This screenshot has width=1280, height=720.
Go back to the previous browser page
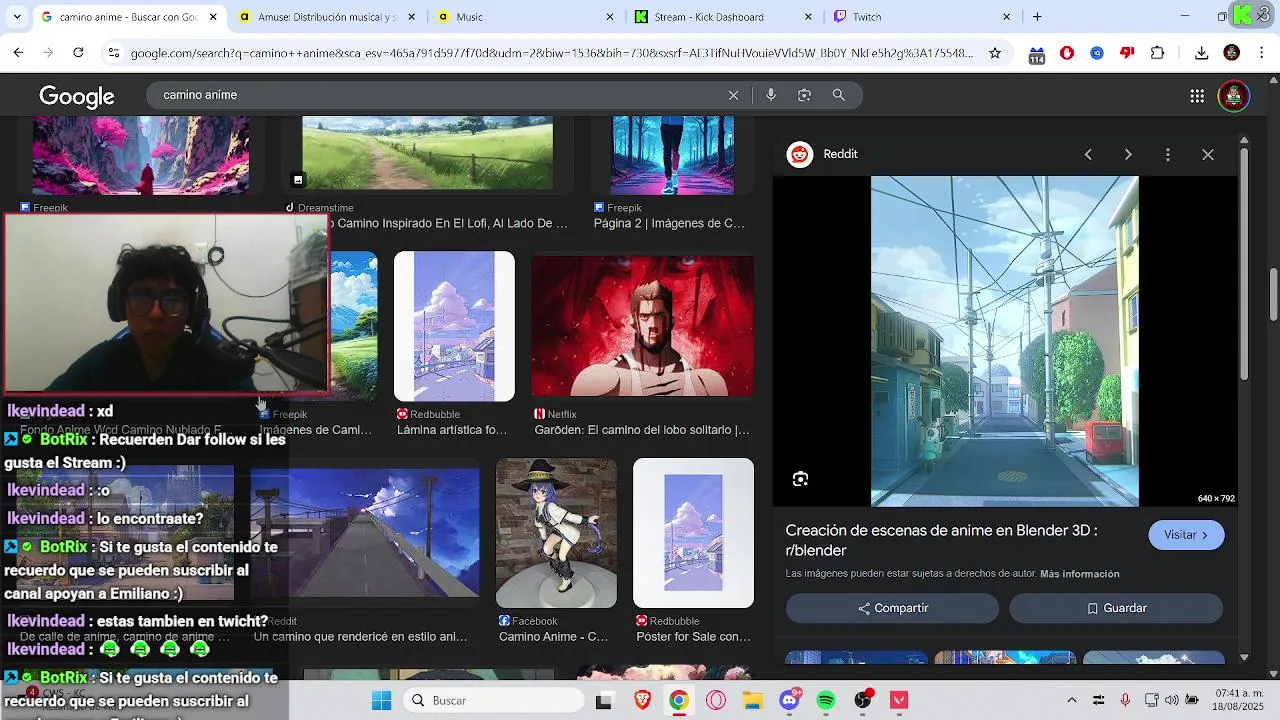point(18,53)
